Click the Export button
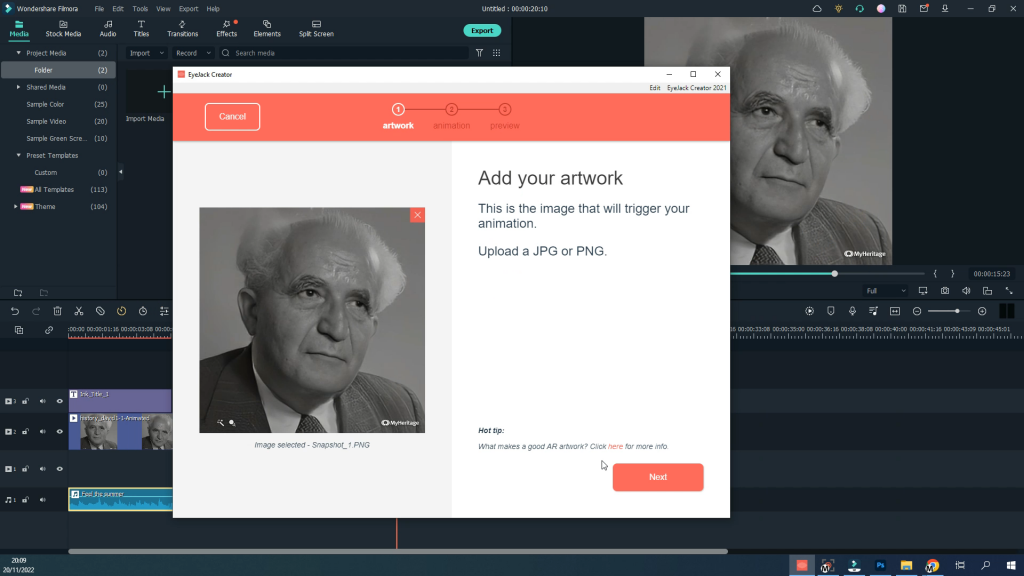Screen dimensions: 1024x576 (482, 31)
